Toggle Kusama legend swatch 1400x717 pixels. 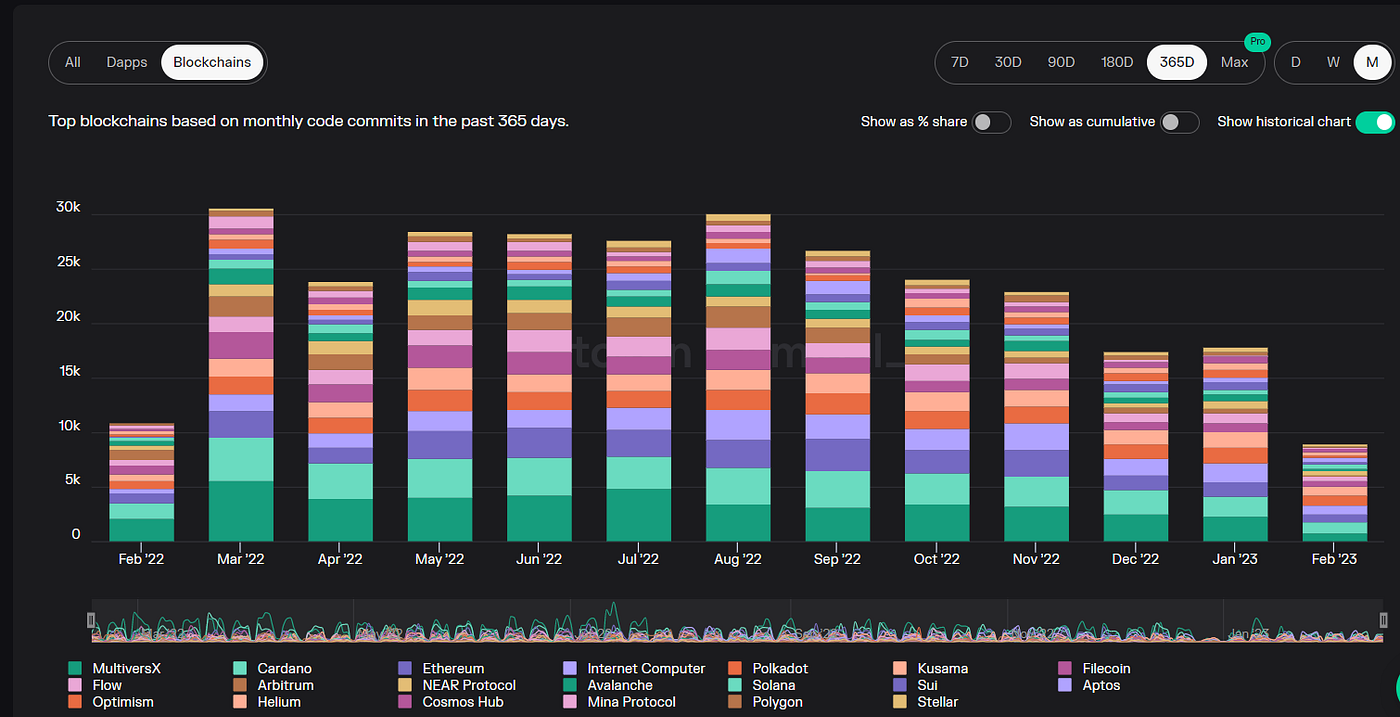coord(899,668)
